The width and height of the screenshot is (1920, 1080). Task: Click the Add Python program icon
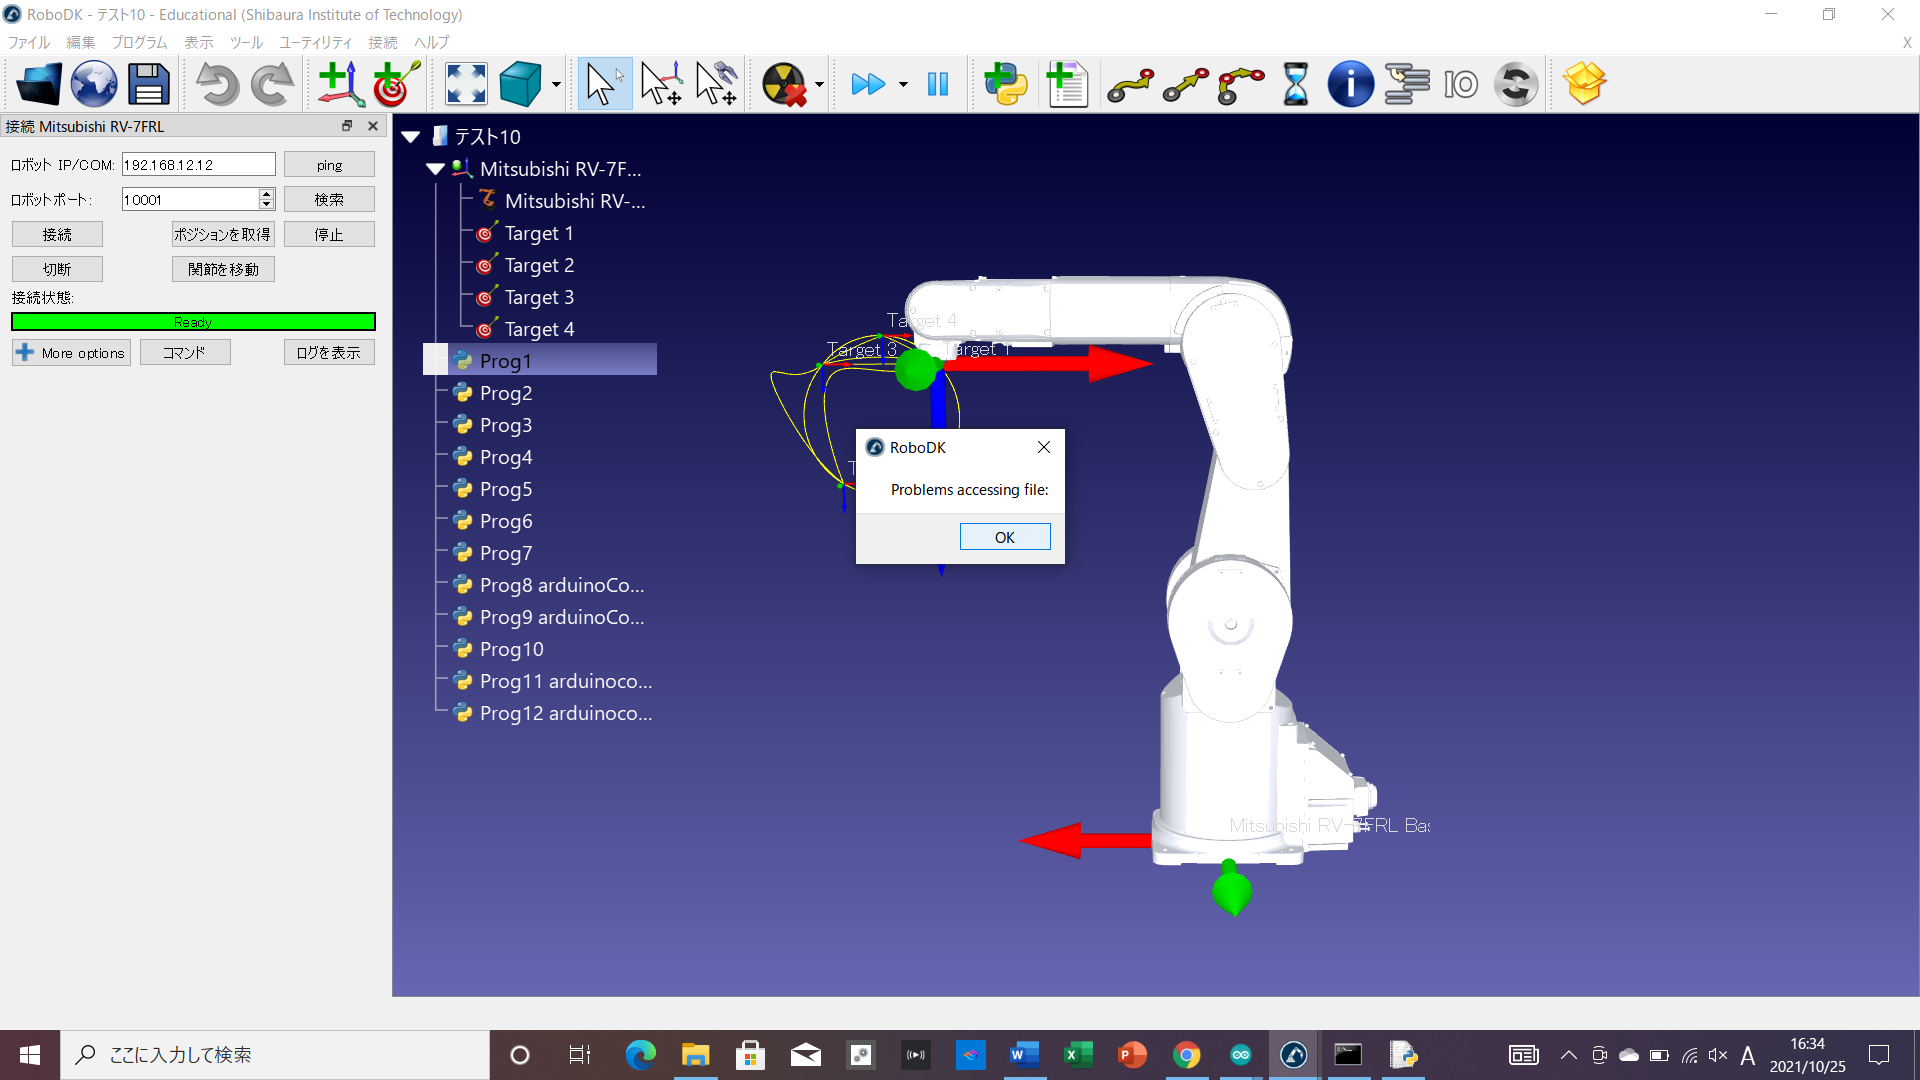pos(1006,84)
